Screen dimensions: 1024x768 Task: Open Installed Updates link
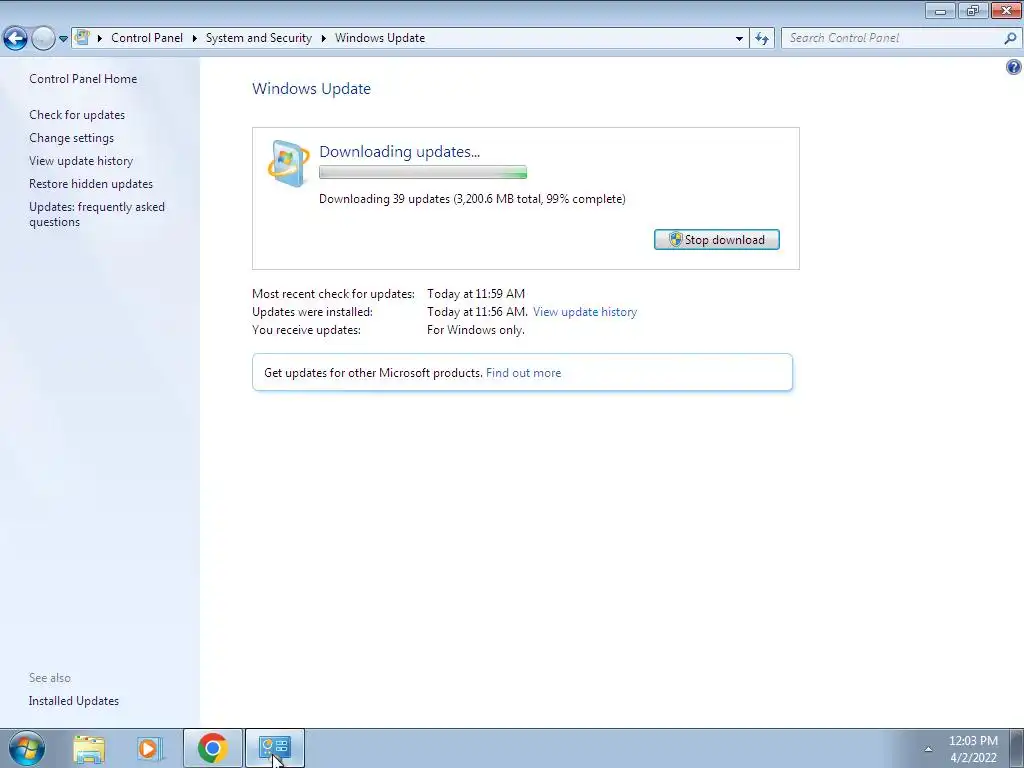tap(74, 701)
